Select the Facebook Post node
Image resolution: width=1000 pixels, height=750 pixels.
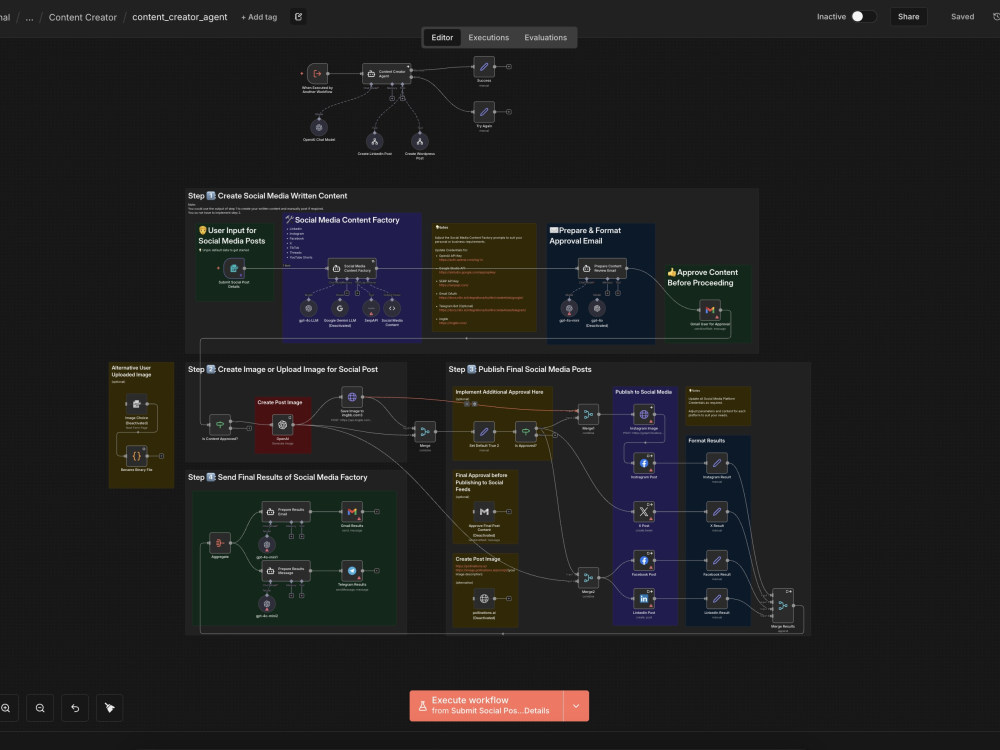[643, 561]
